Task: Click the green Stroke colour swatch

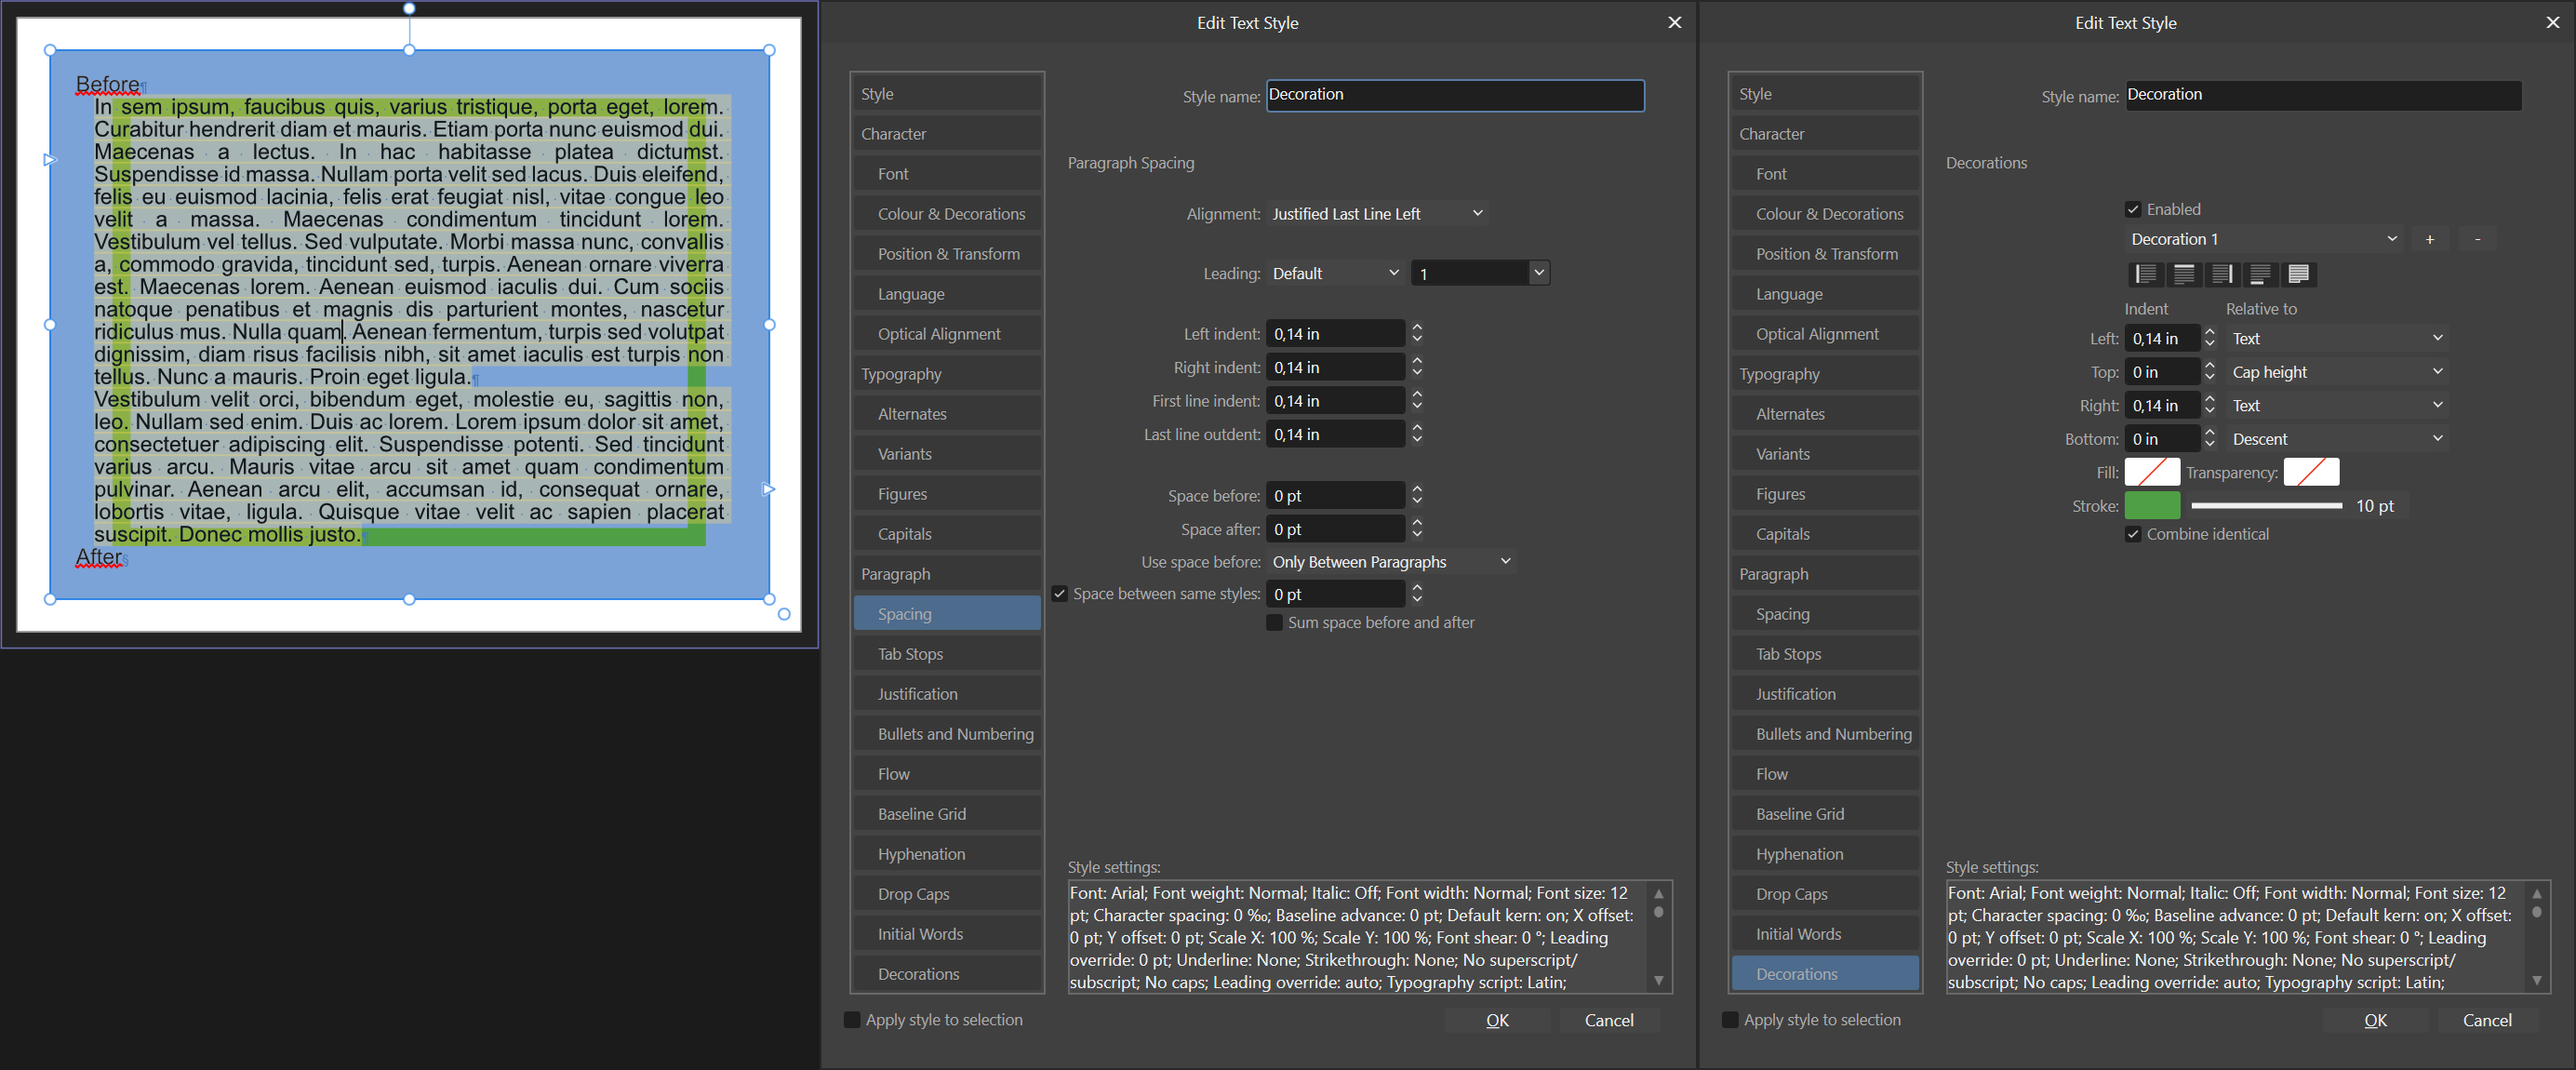Action: point(2151,506)
